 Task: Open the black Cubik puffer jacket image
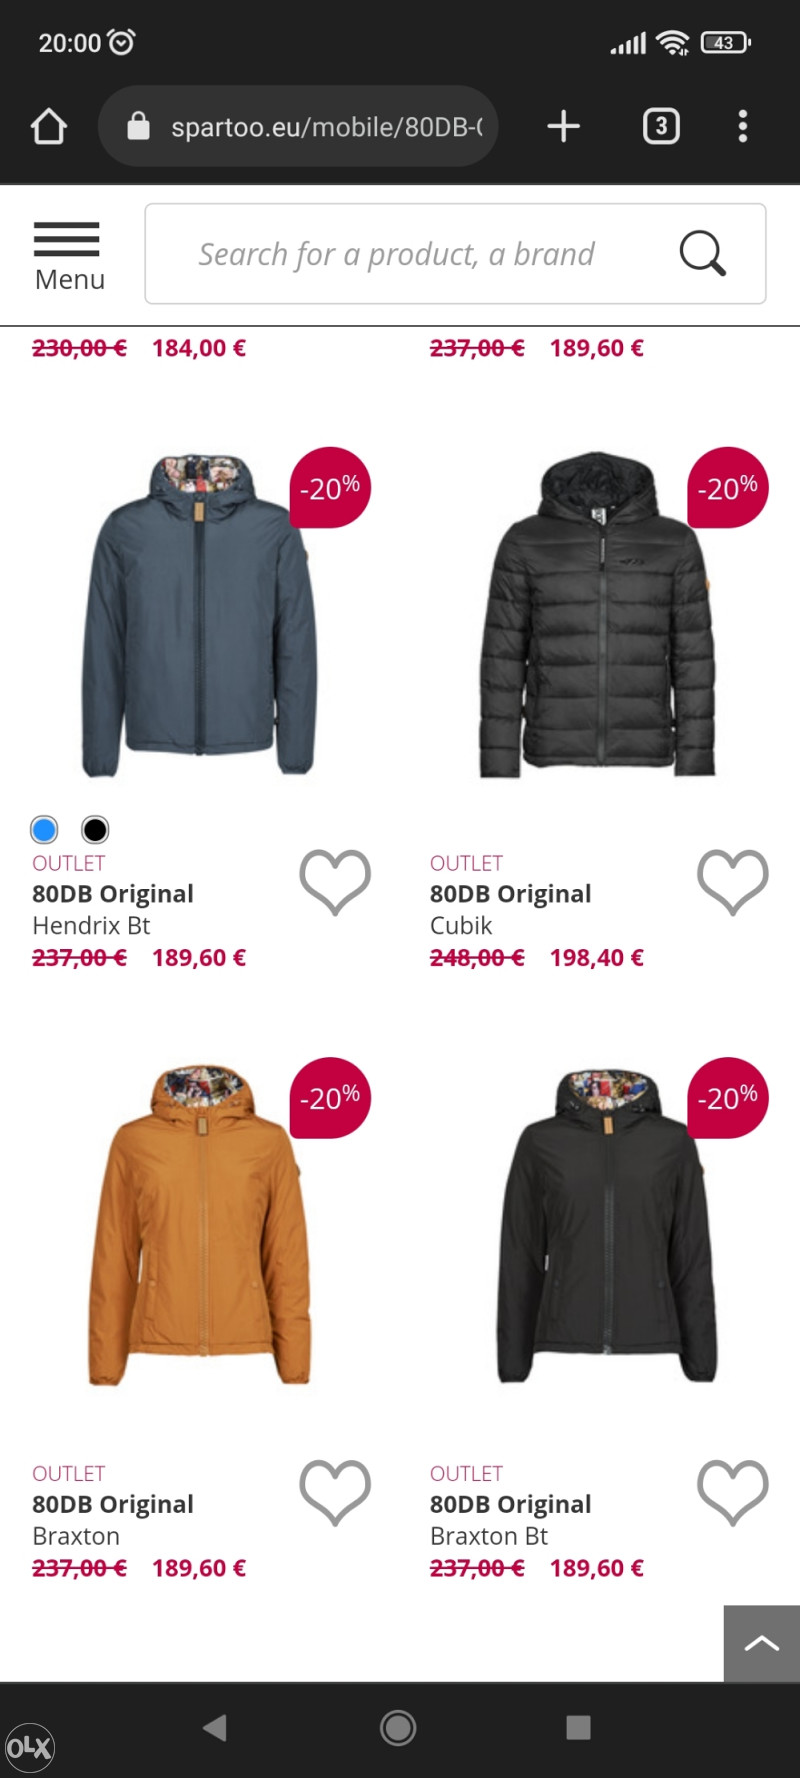(597, 614)
